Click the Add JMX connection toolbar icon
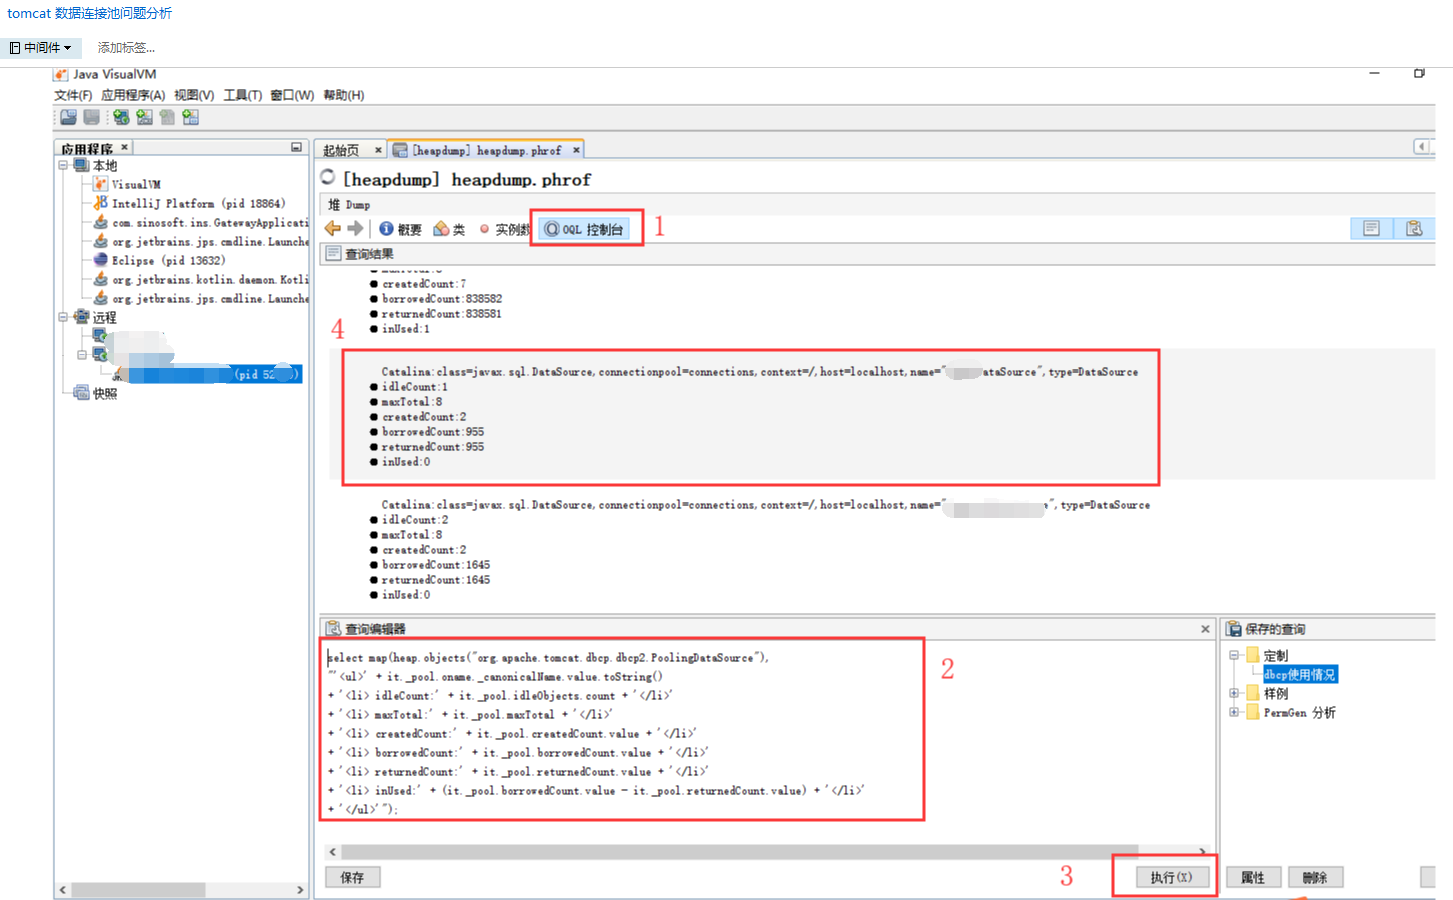Viewport: 1453px width, 900px height. [x=145, y=117]
